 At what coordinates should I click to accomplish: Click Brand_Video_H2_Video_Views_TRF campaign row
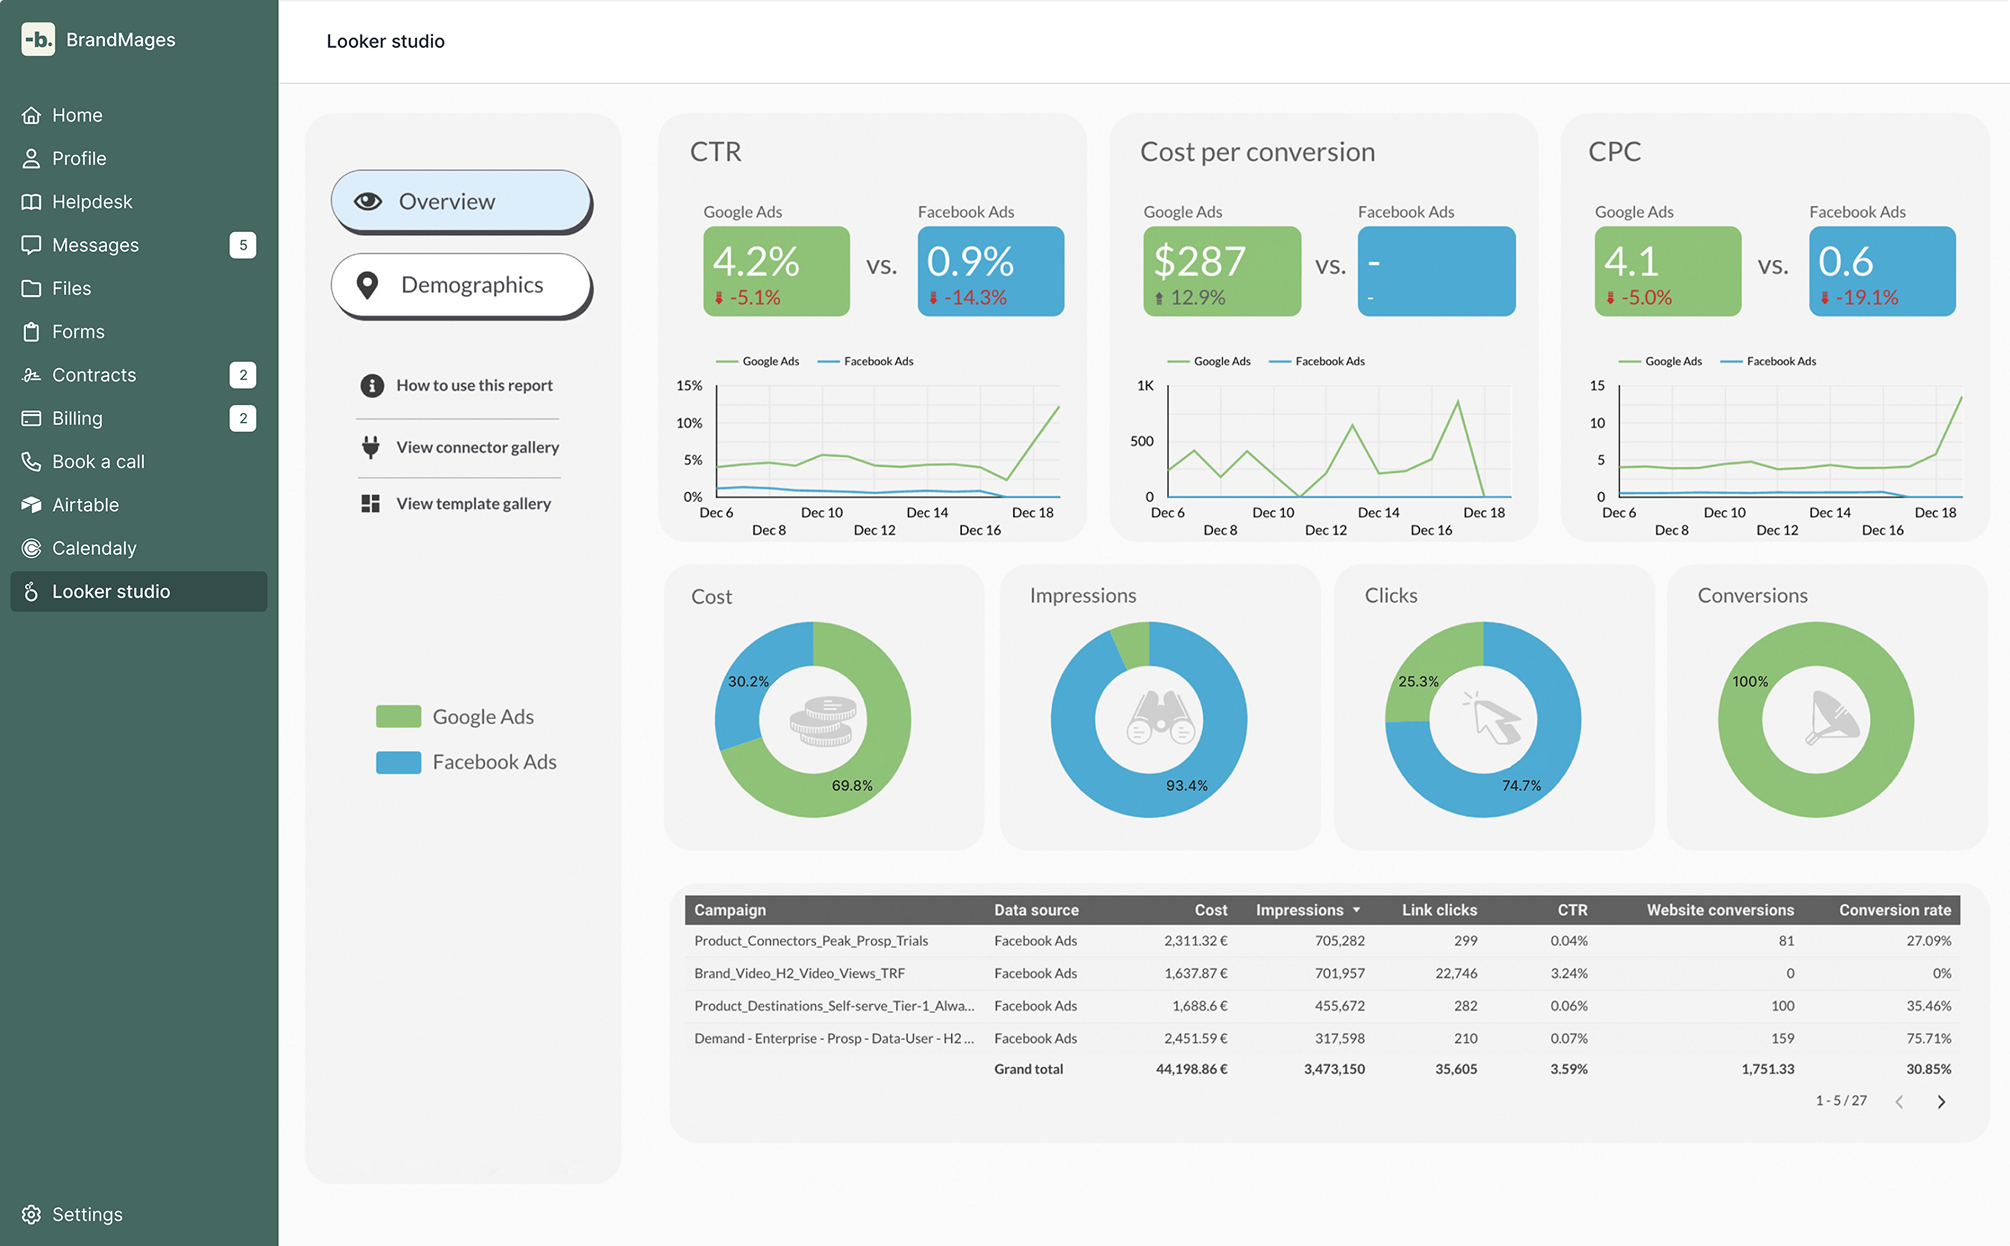[x=1322, y=973]
